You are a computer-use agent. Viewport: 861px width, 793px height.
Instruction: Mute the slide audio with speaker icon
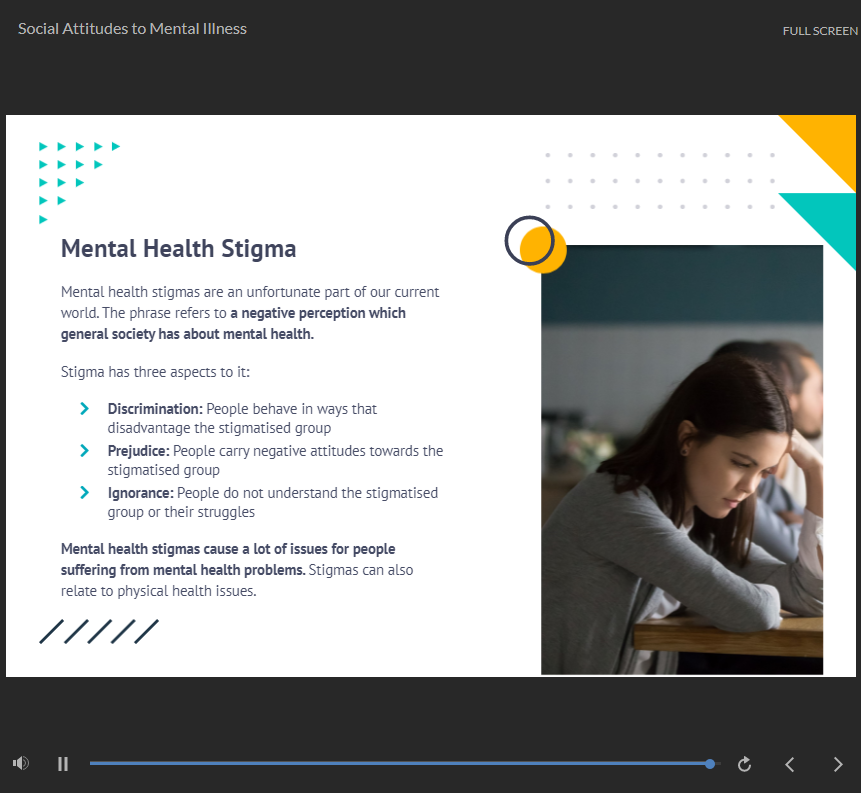[x=20, y=764]
